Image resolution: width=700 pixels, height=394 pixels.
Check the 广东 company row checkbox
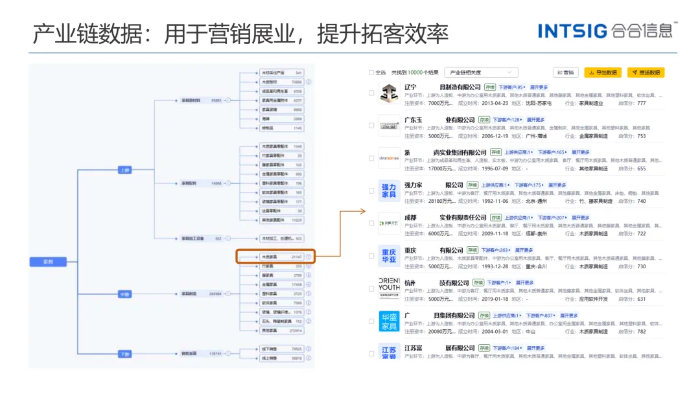tap(371, 125)
